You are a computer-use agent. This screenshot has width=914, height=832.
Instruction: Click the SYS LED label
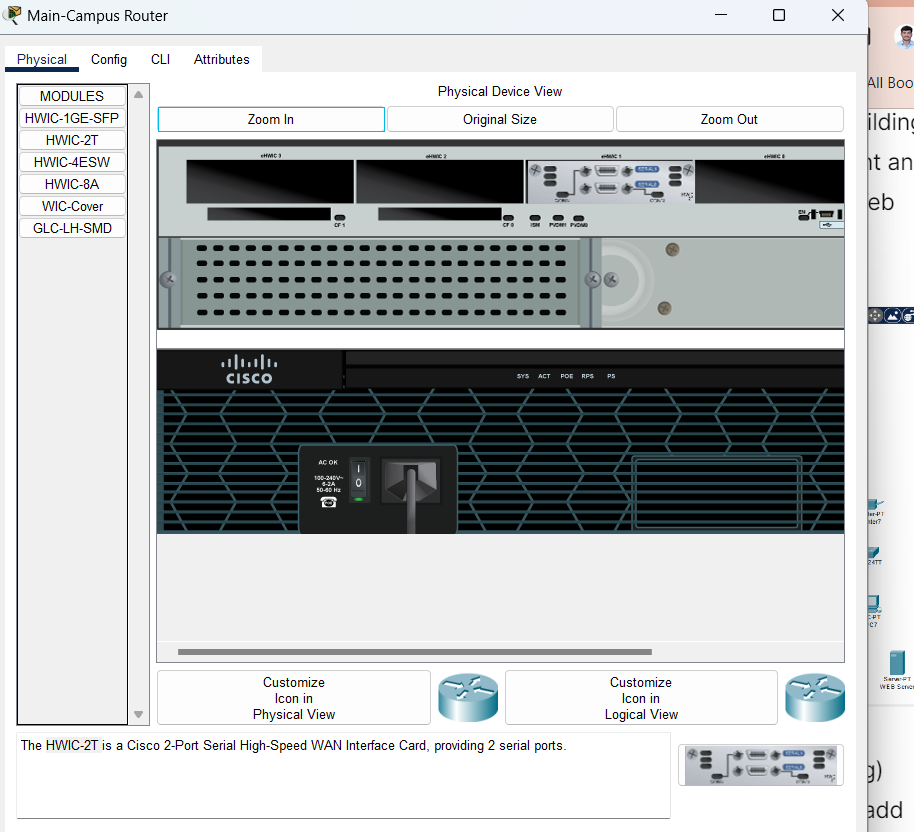[523, 376]
